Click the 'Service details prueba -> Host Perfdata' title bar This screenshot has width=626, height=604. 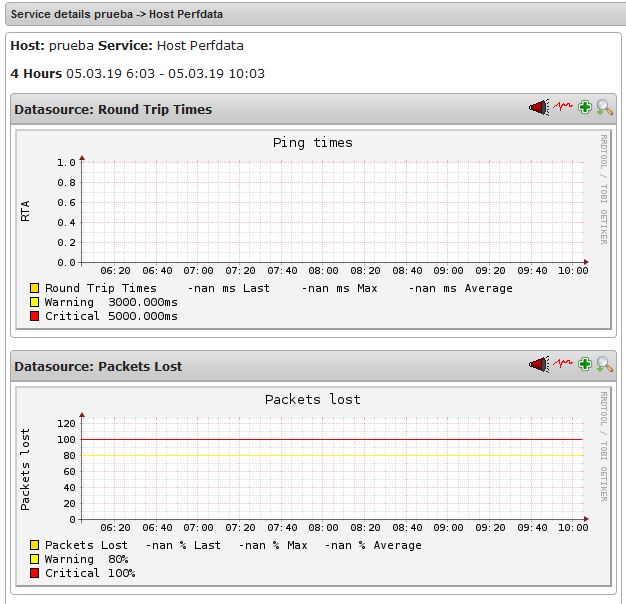pyautogui.click(x=117, y=15)
